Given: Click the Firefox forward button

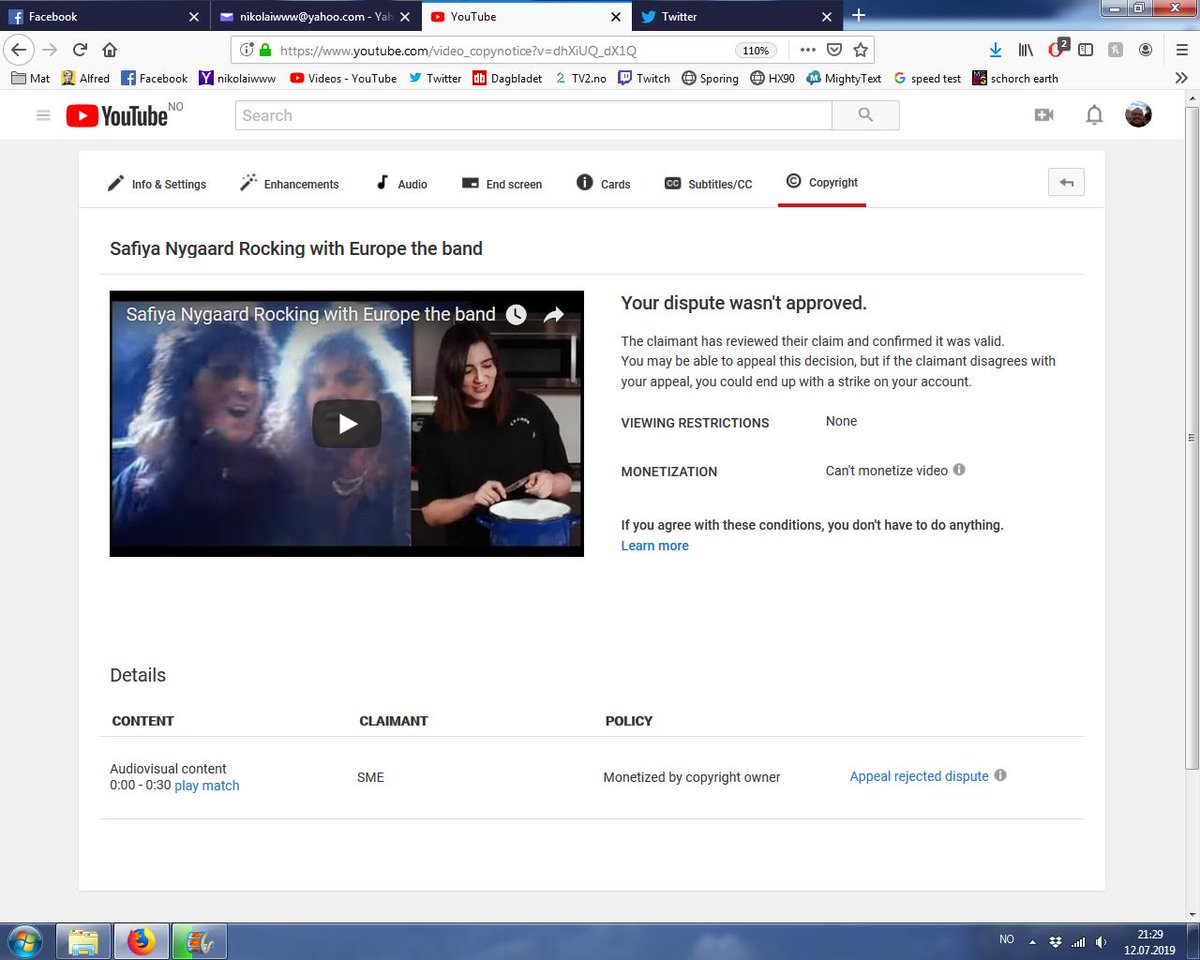Looking at the screenshot, I should (x=50, y=50).
